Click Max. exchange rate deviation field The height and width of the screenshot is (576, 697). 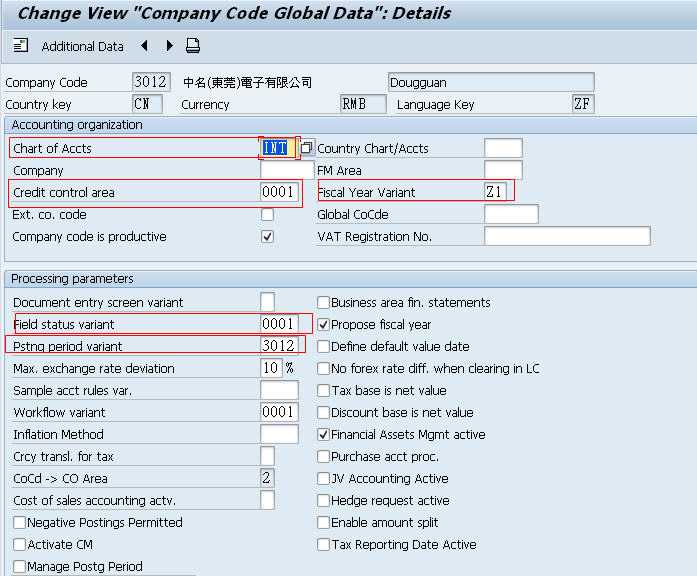coord(271,368)
